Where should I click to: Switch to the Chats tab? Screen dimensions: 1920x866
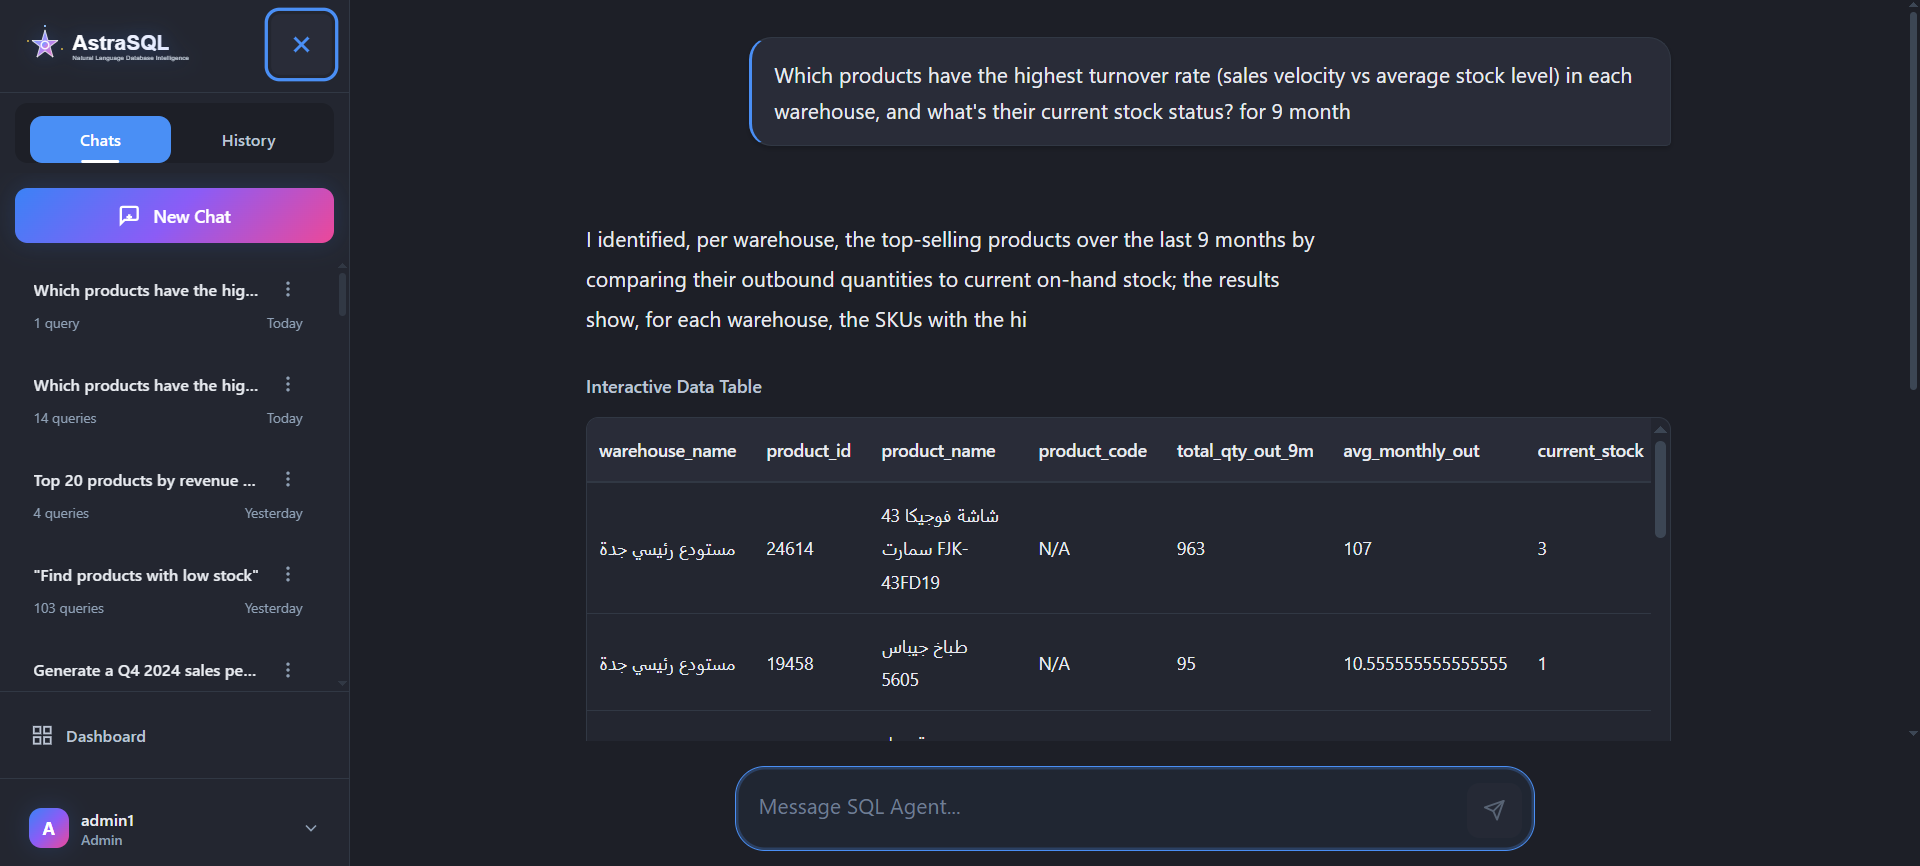click(x=99, y=140)
